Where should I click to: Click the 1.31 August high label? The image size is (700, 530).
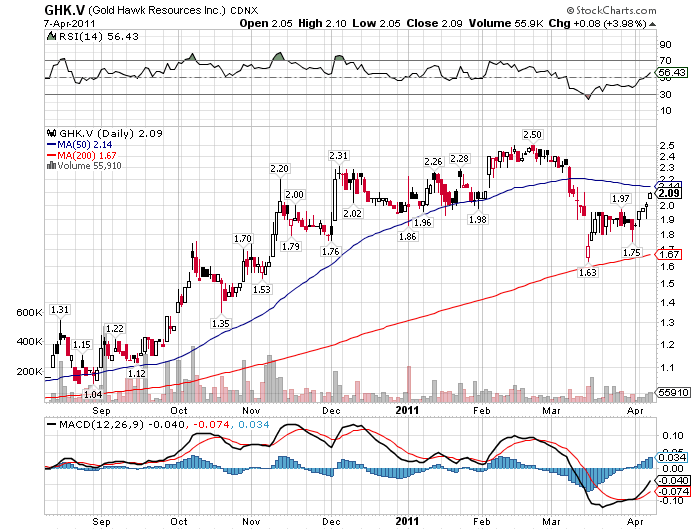pyautogui.click(x=60, y=309)
